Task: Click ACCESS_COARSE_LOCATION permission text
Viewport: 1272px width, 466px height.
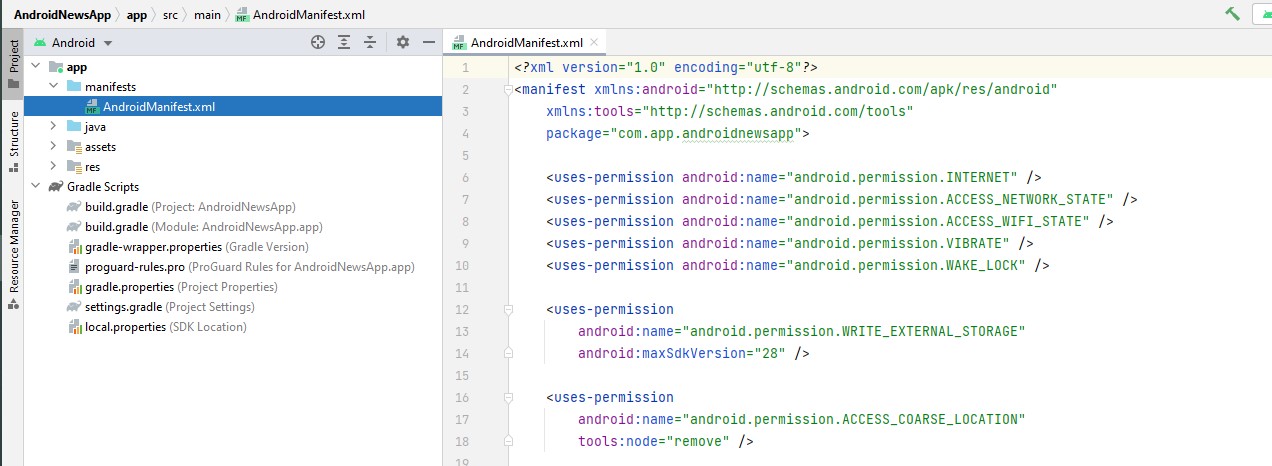Action: pyautogui.click(x=853, y=419)
